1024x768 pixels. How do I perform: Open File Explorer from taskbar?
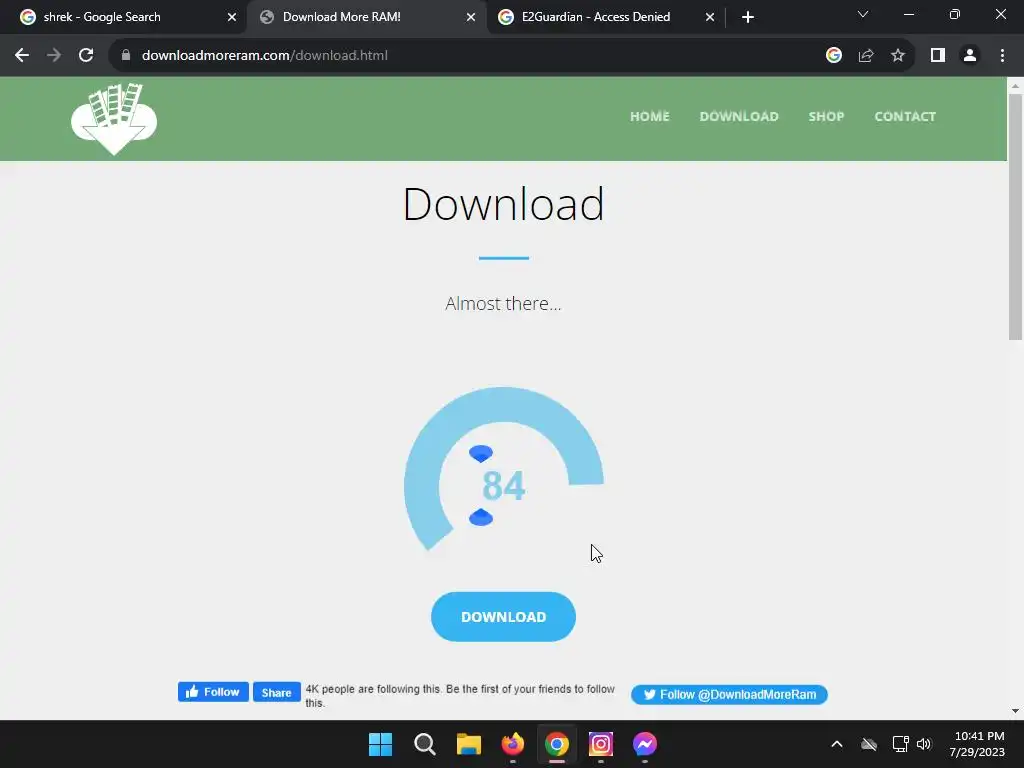(x=468, y=744)
